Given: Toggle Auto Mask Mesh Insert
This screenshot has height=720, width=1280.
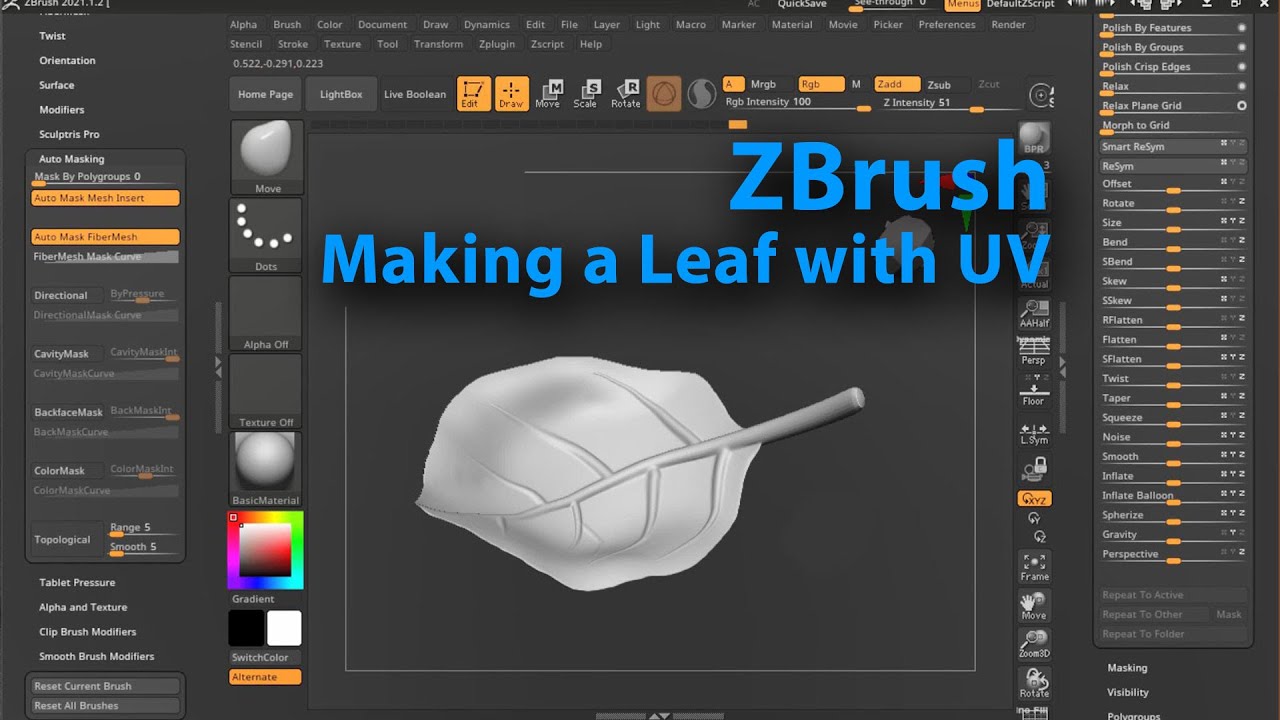Looking at the screenshot, I should [x=105, y=198].
